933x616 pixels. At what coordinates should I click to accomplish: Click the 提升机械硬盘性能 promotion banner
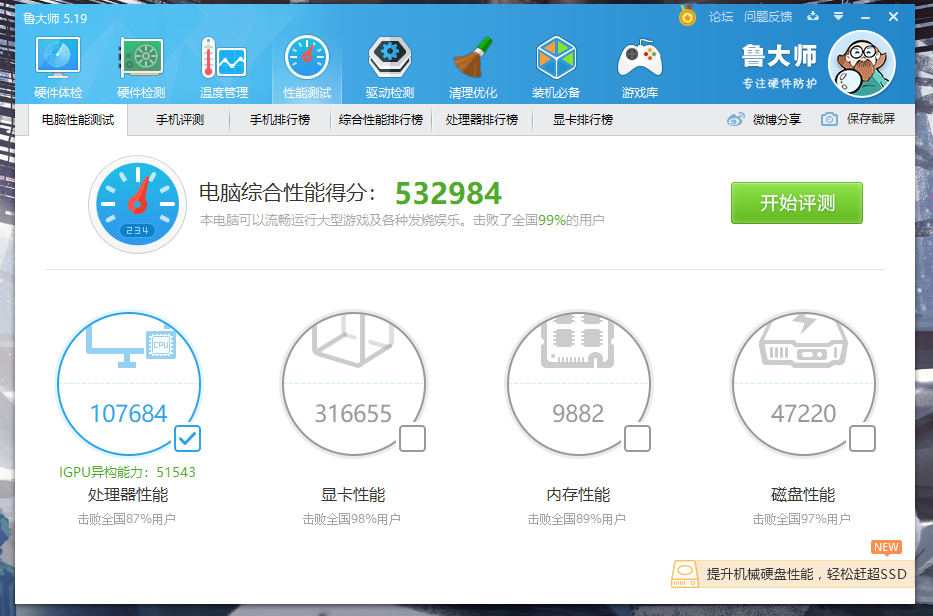tap(793, 574)
